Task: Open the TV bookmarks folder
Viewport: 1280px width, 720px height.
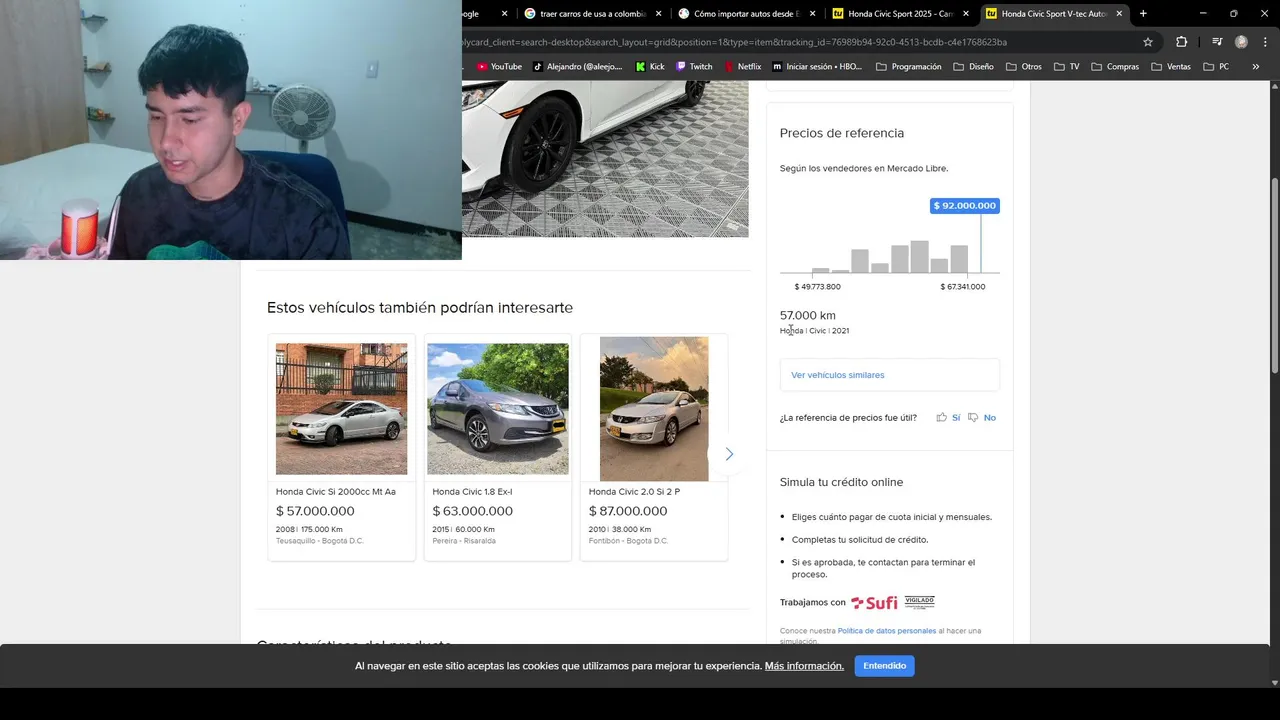Action: tap(1067, 67)
